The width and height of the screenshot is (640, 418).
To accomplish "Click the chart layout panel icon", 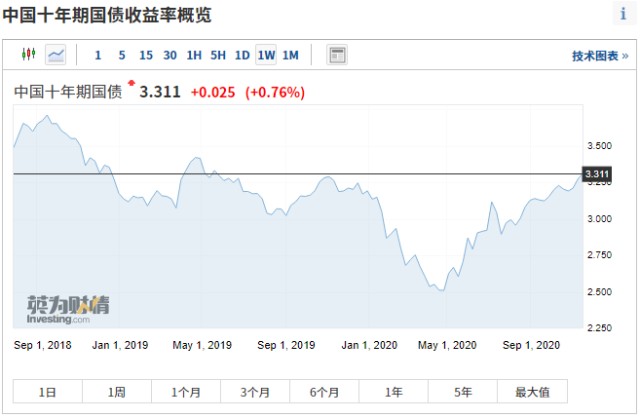I will (337, 55).
